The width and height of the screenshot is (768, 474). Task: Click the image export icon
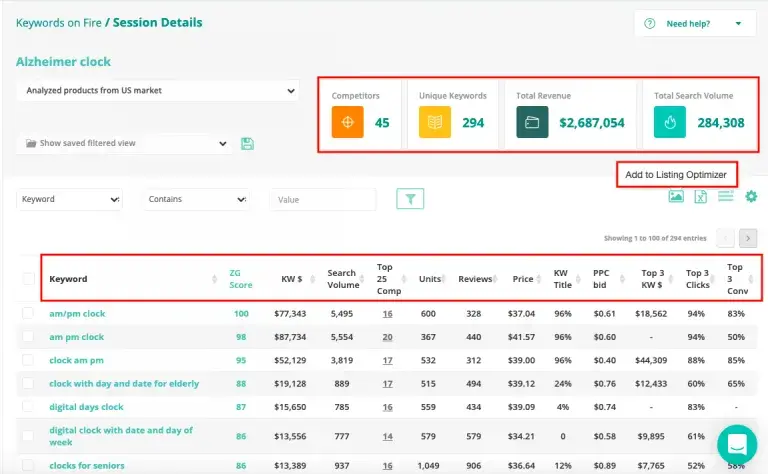[676, 196]
